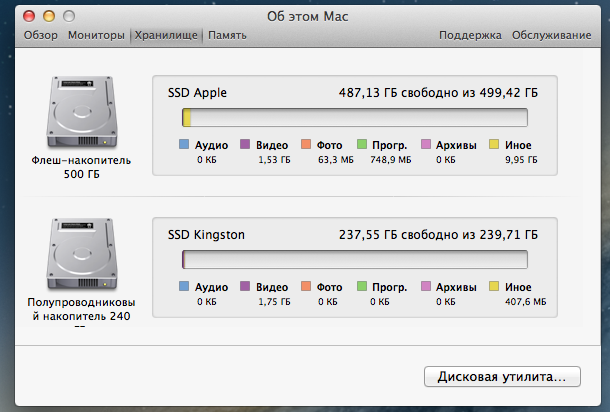Viewport: 610px width, 412px height.
Task: Click the Флеш-накопитель 500 ГБ label
Action: 81,167
